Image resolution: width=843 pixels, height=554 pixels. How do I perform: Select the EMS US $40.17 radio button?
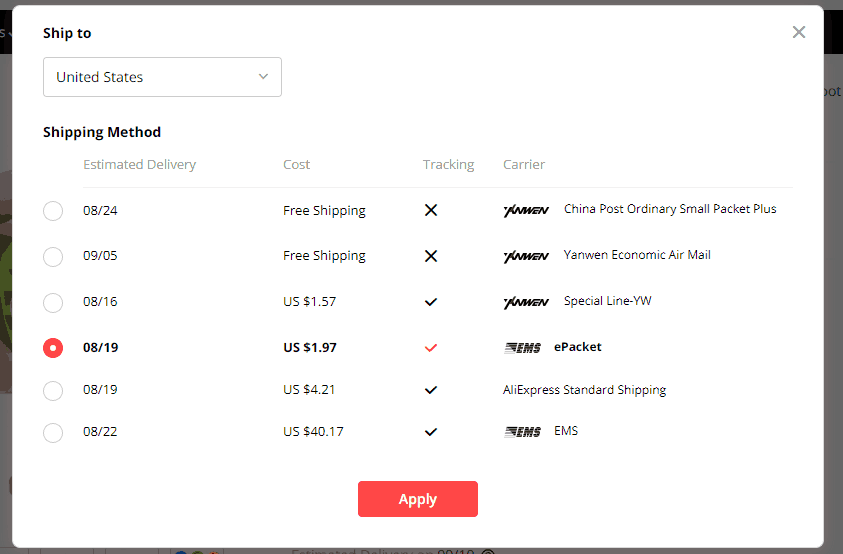point(53,432)
